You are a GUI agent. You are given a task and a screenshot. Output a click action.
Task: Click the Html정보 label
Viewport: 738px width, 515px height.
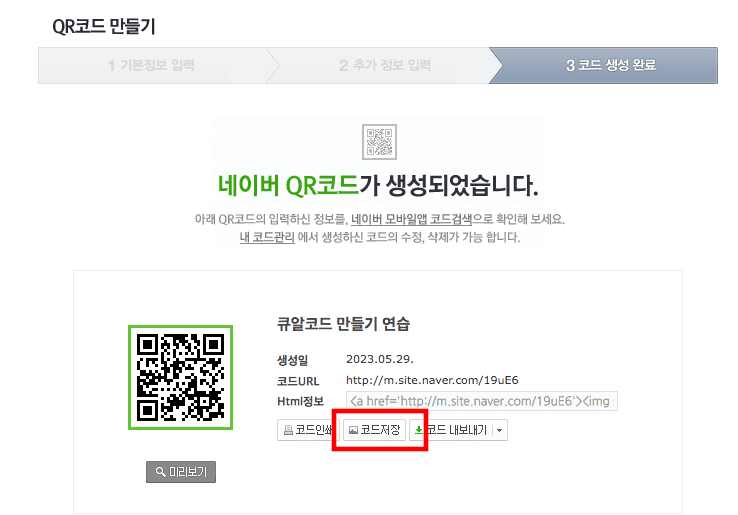[300, 402]
